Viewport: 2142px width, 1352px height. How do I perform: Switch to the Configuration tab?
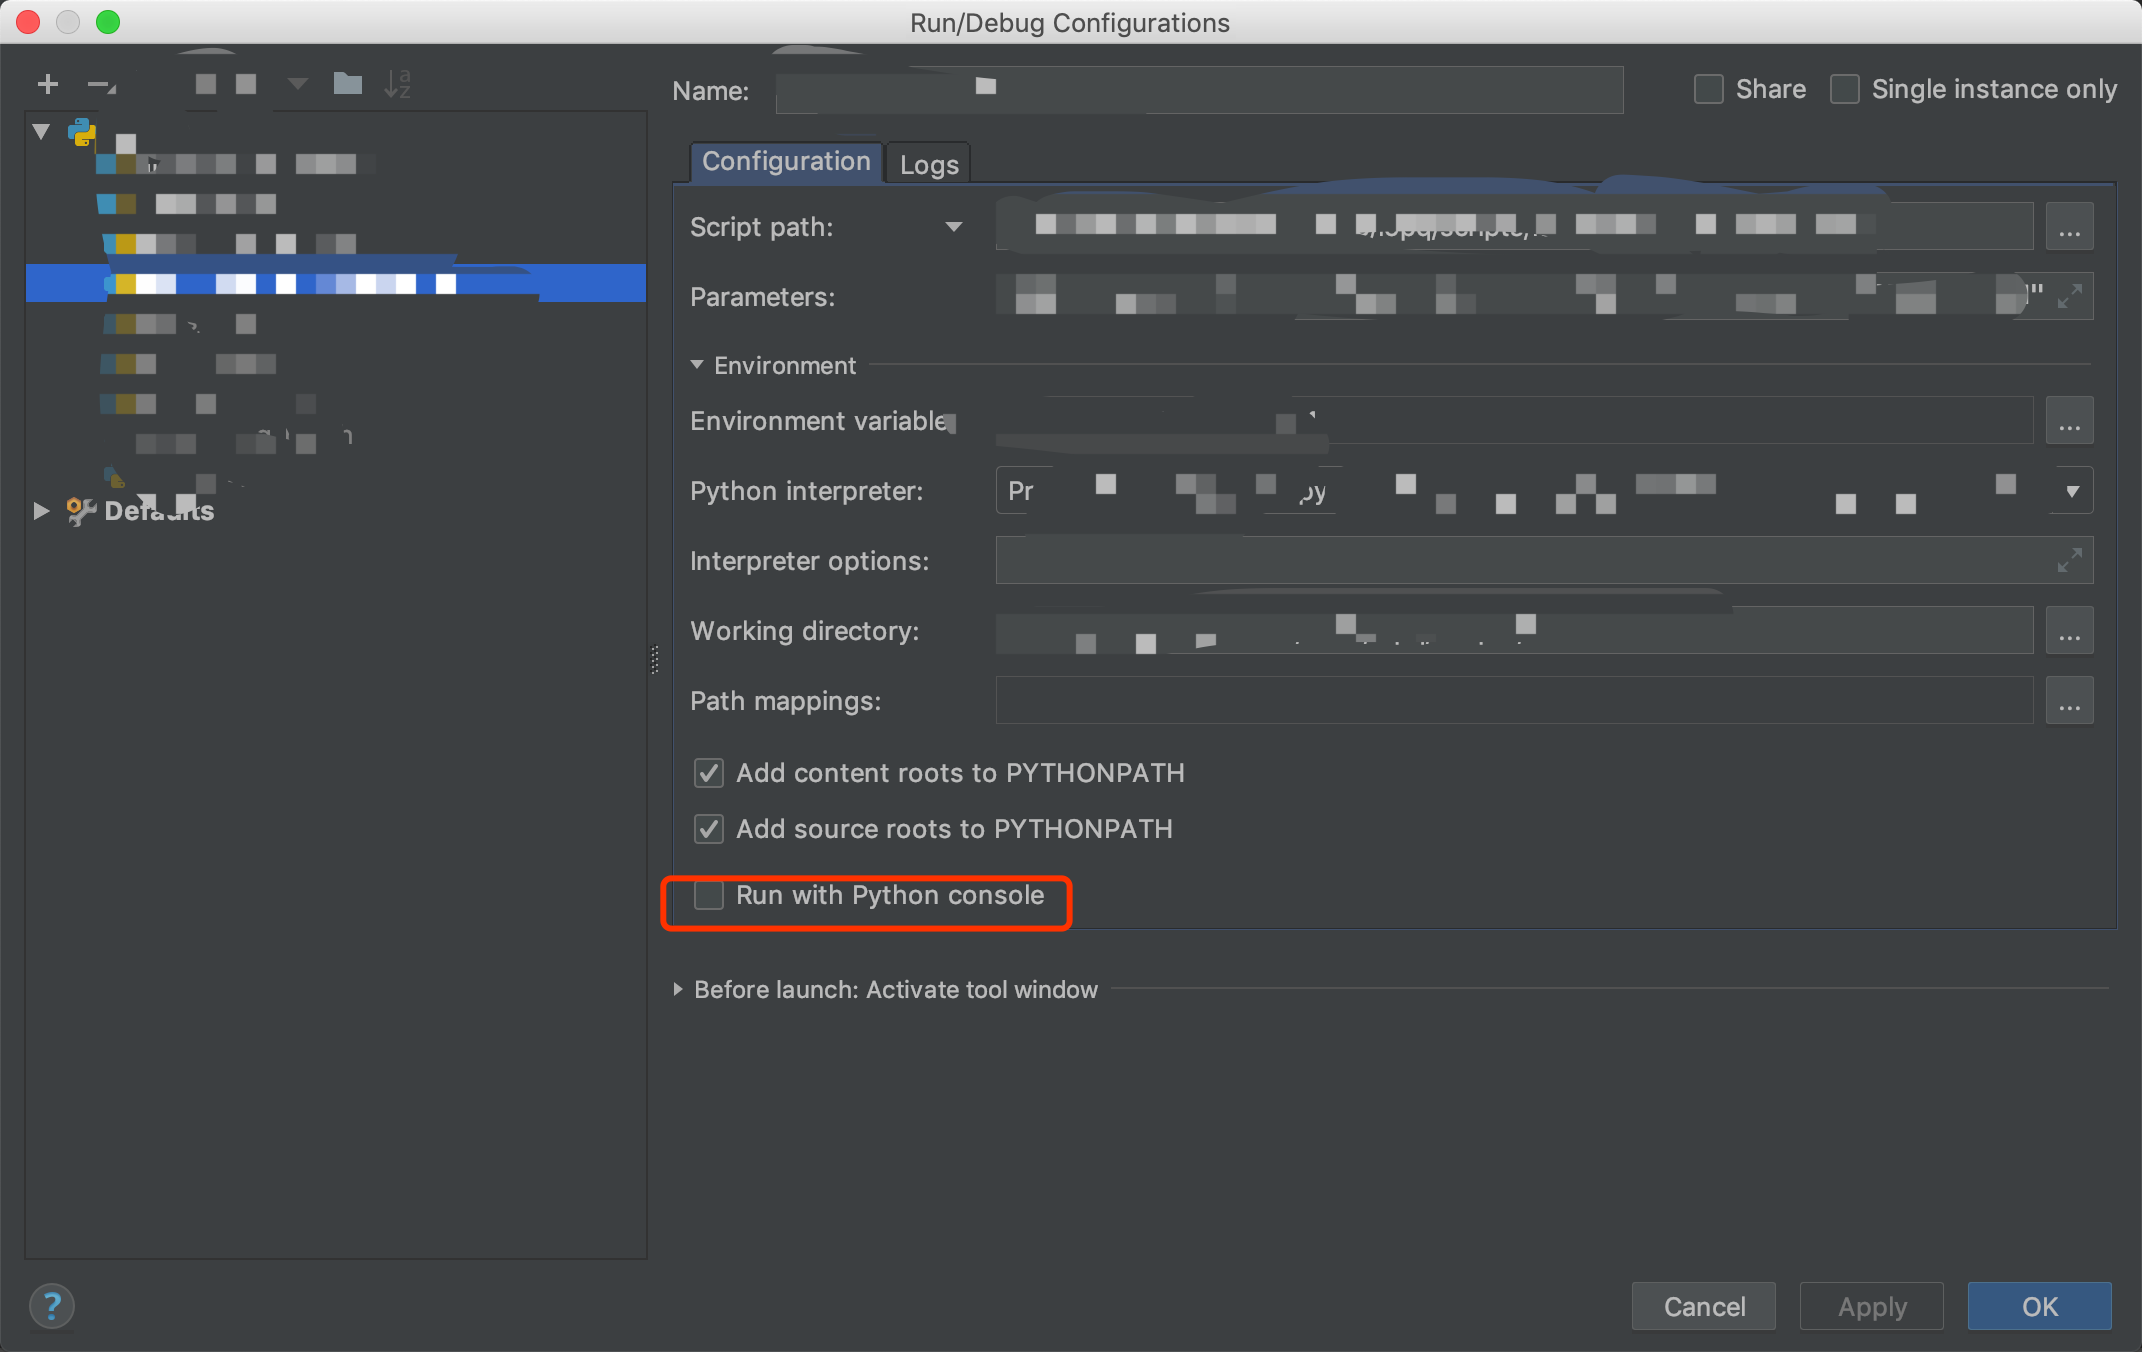[784, 162]
